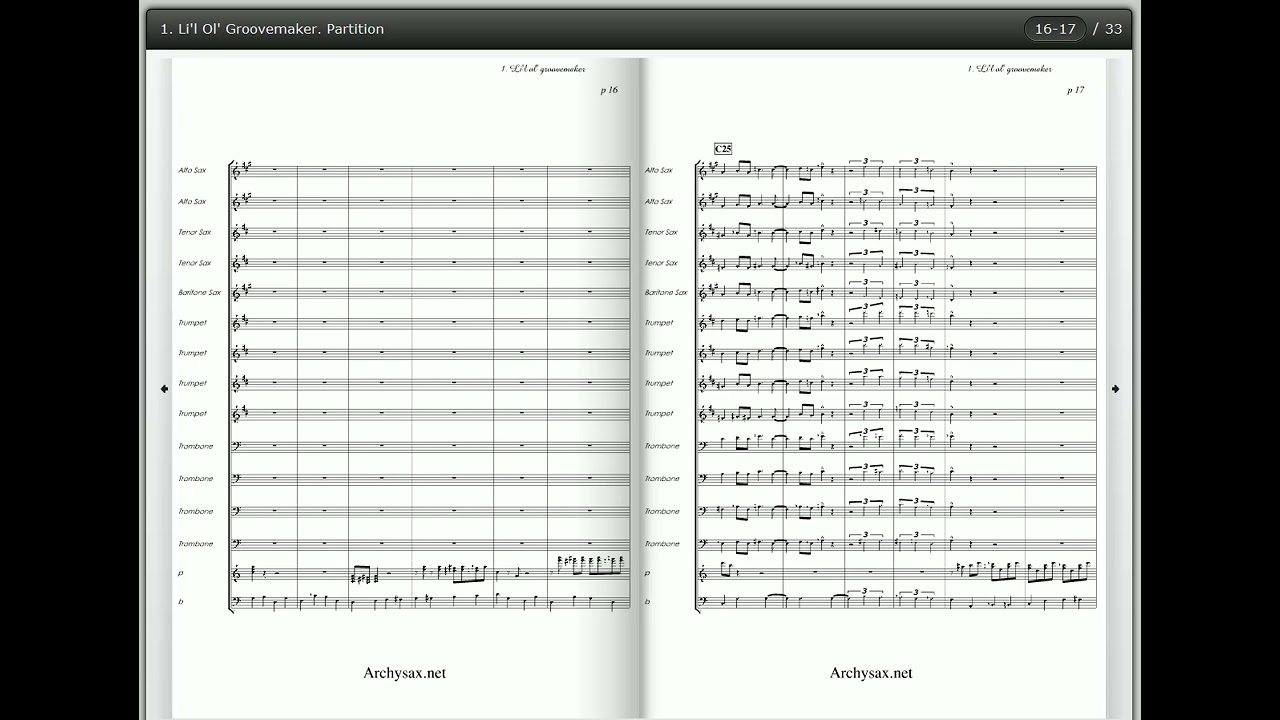
Task: Click the first Trumpet label on left page
Action: tap(192, 323)
